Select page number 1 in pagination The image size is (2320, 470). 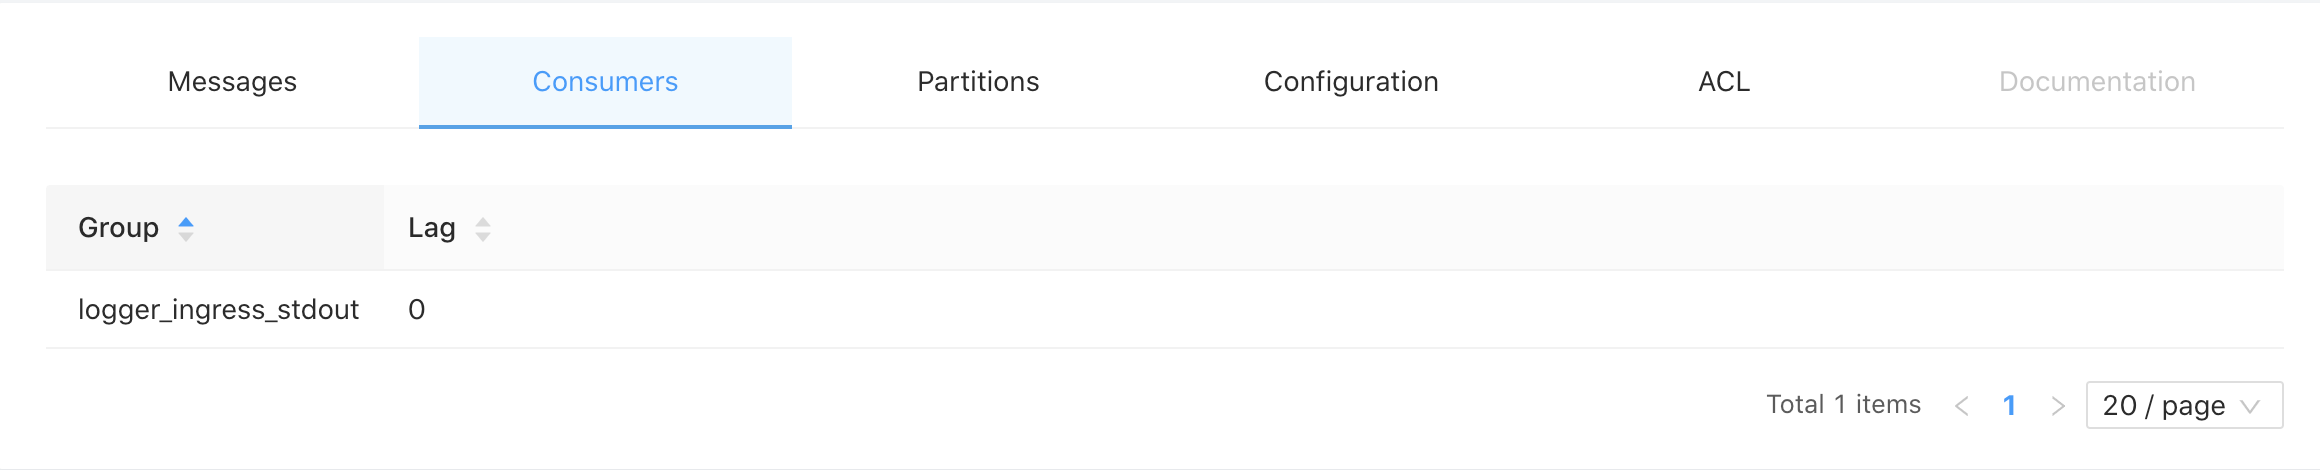pos(2009,406)
